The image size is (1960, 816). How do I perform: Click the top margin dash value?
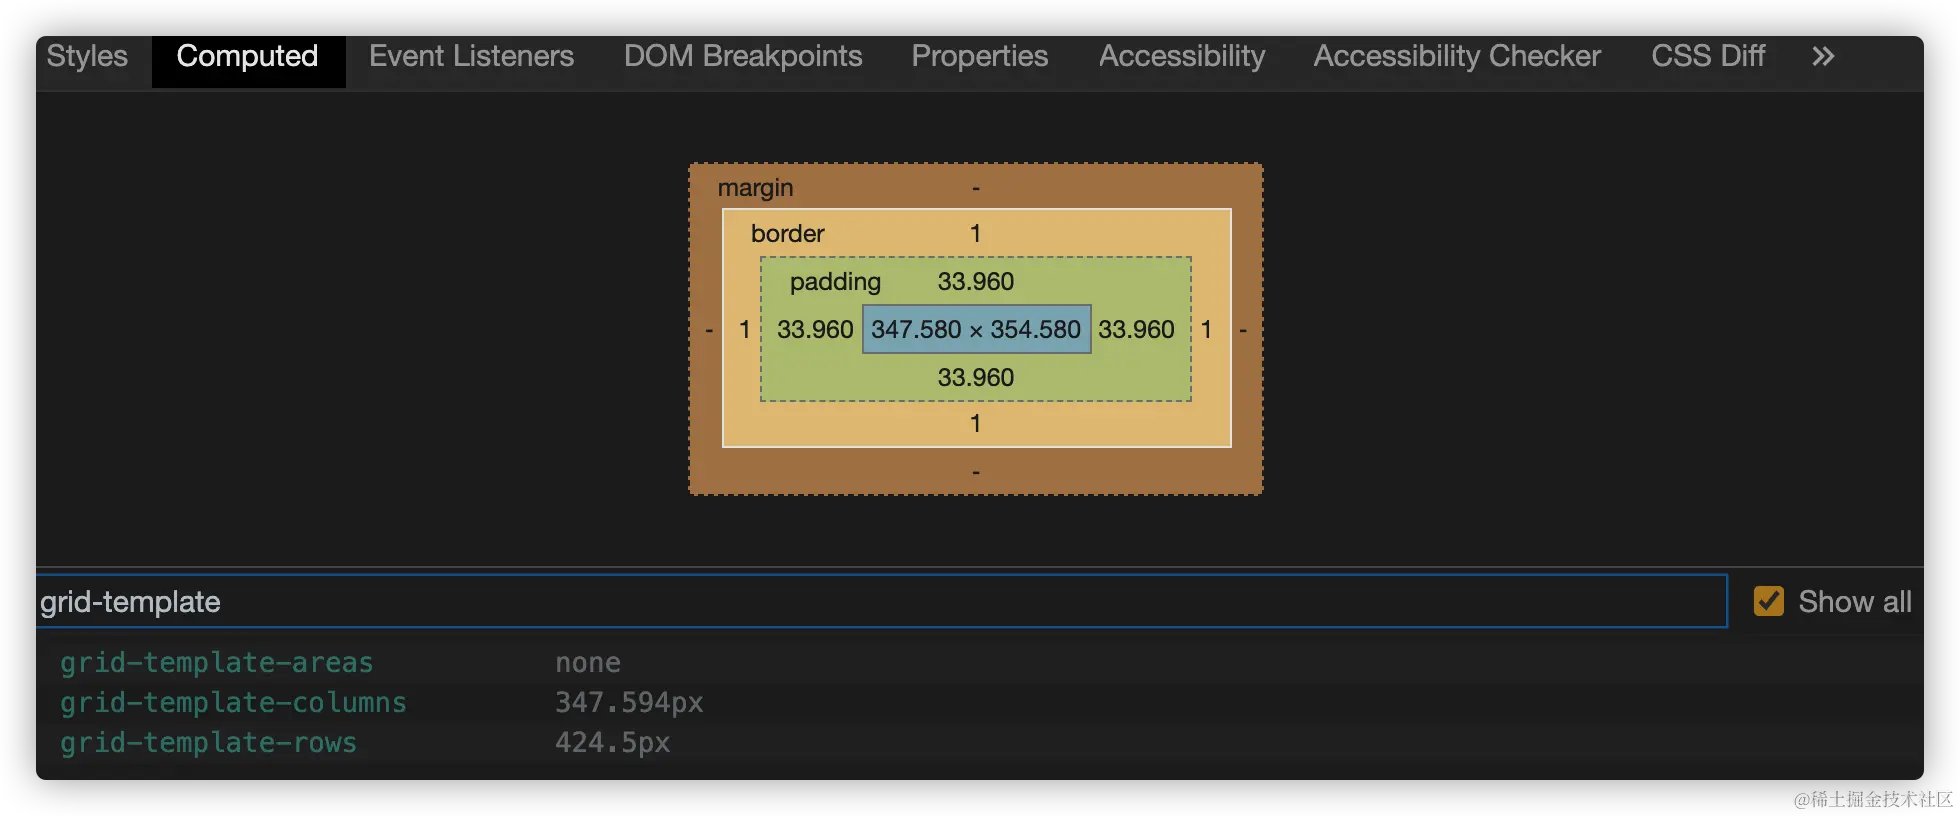click(976, 188)
